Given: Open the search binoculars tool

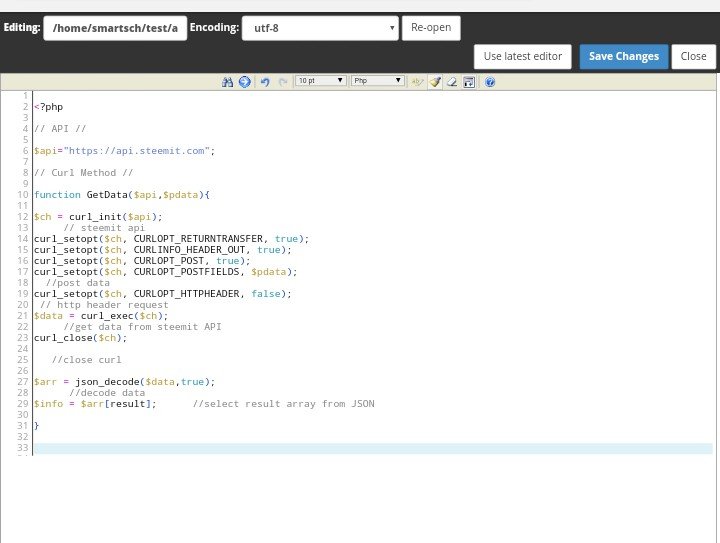Looking at the screenshot, I should (x=227, y=82).
